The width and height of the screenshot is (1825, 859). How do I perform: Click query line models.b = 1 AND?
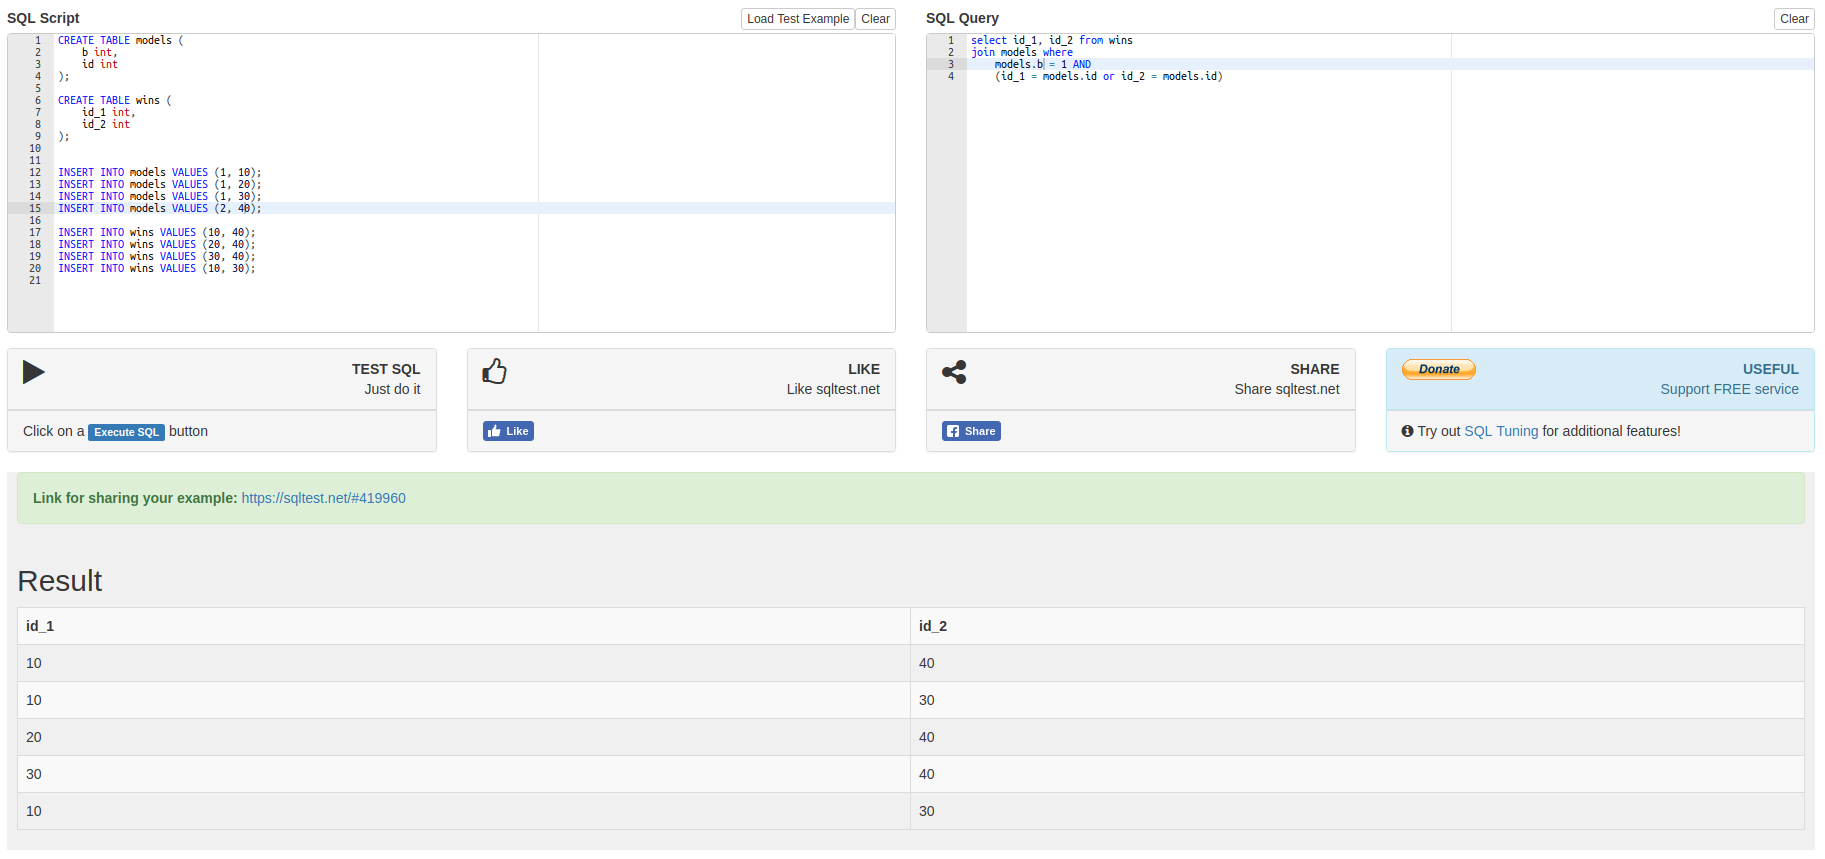(1042, 64)
